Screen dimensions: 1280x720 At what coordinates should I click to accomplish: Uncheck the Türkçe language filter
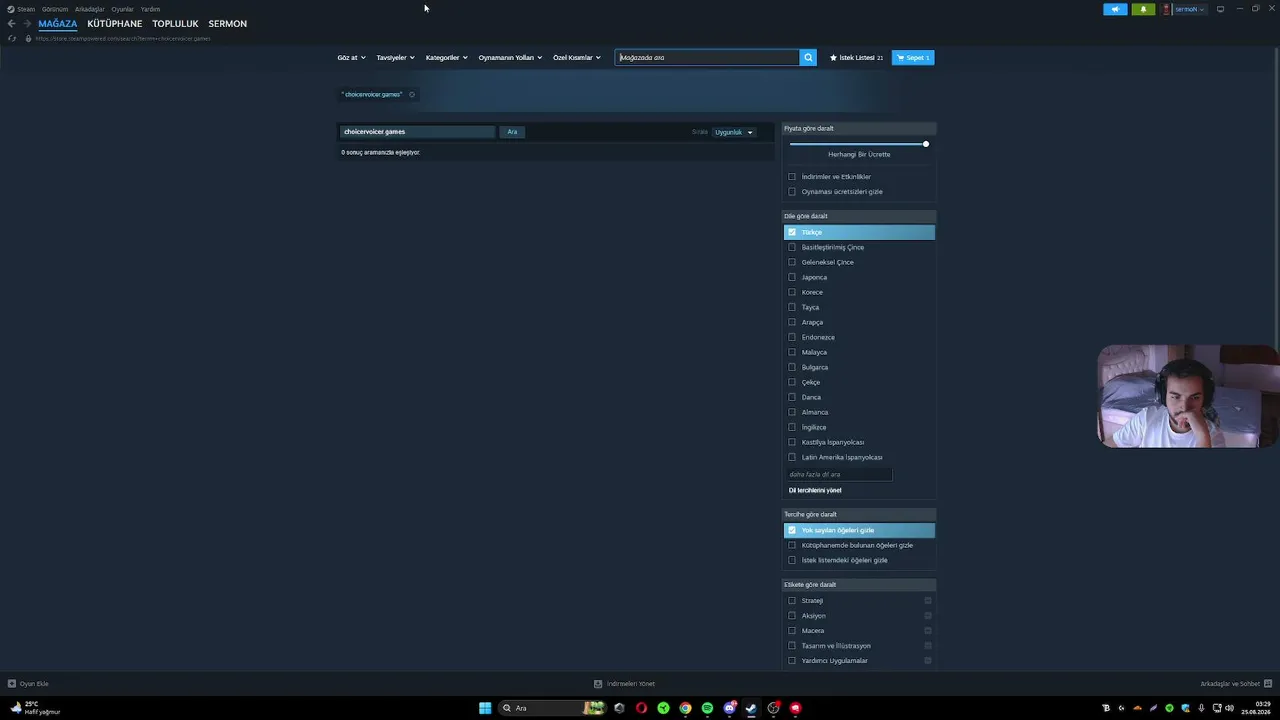pyautogui.click(x=792, y=232)
